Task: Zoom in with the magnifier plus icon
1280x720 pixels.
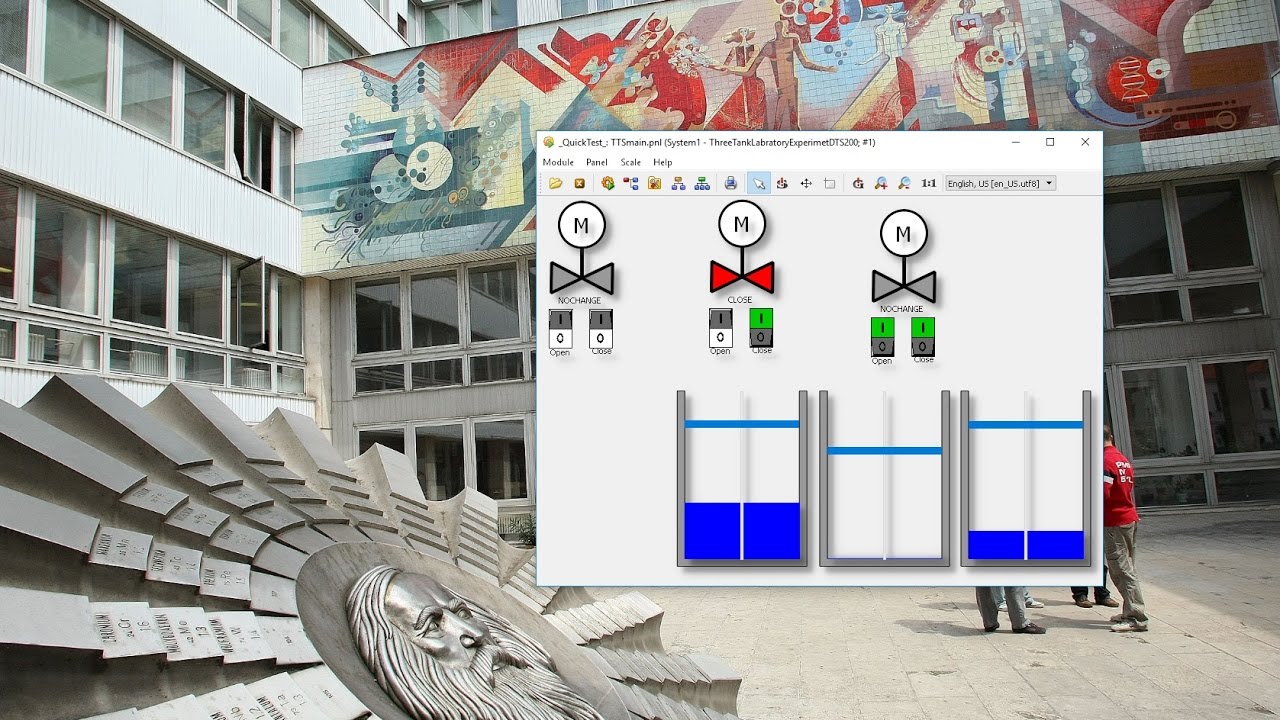Action: [x=881, y=183]
